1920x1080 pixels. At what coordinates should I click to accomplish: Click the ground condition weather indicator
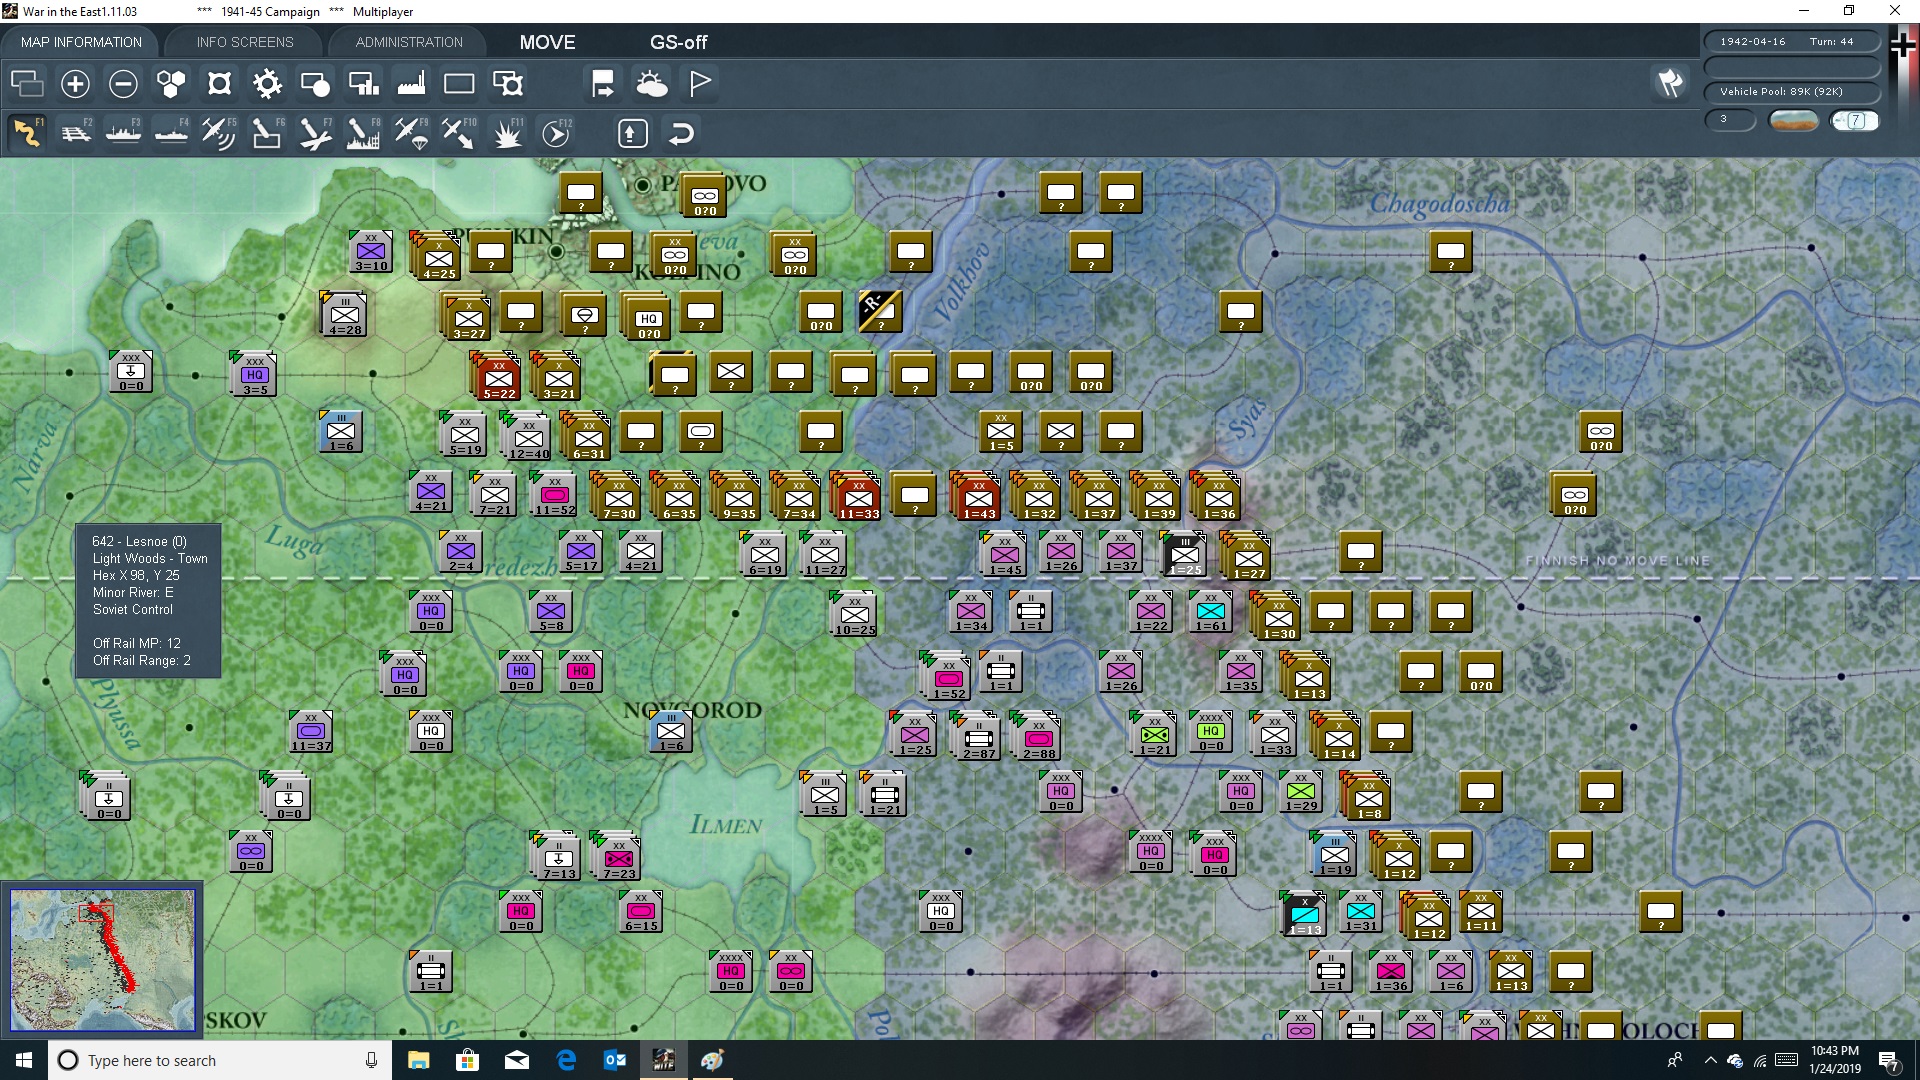(1793, 120)
